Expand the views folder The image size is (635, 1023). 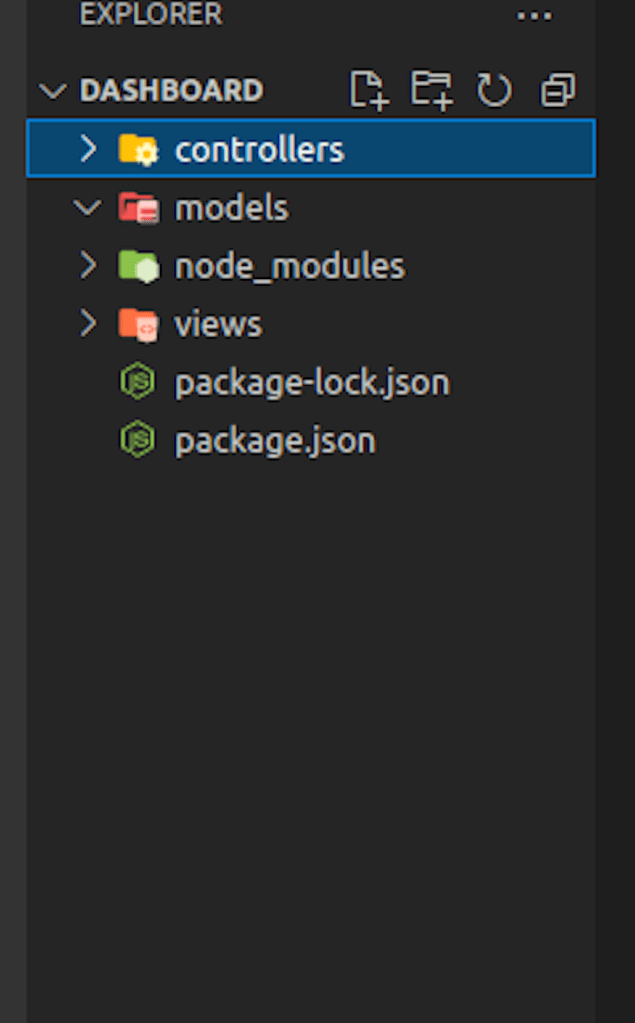point(86,323)
